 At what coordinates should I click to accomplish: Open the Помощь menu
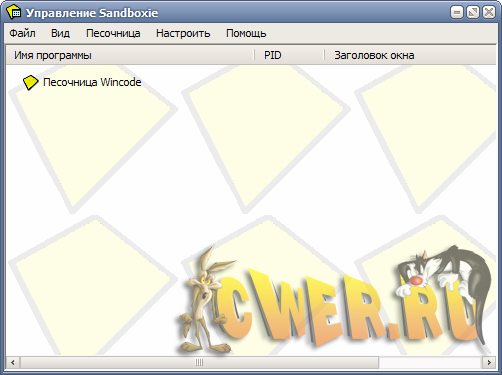tap(246, 33)
